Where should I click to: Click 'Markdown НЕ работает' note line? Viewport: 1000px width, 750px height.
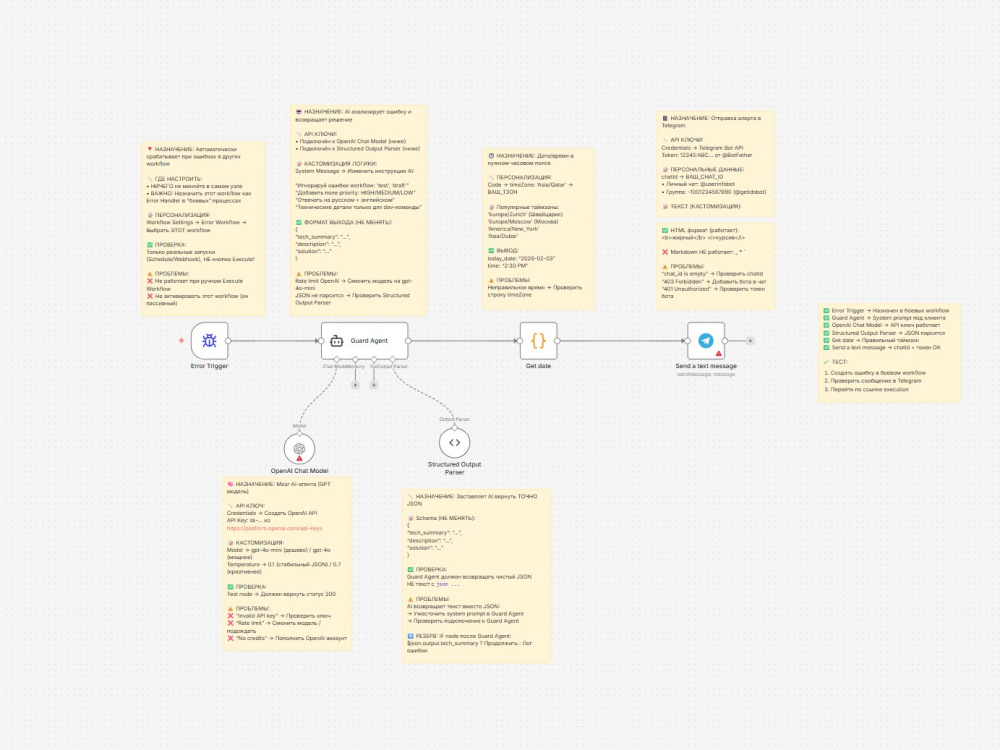click(x=702, y=252)
